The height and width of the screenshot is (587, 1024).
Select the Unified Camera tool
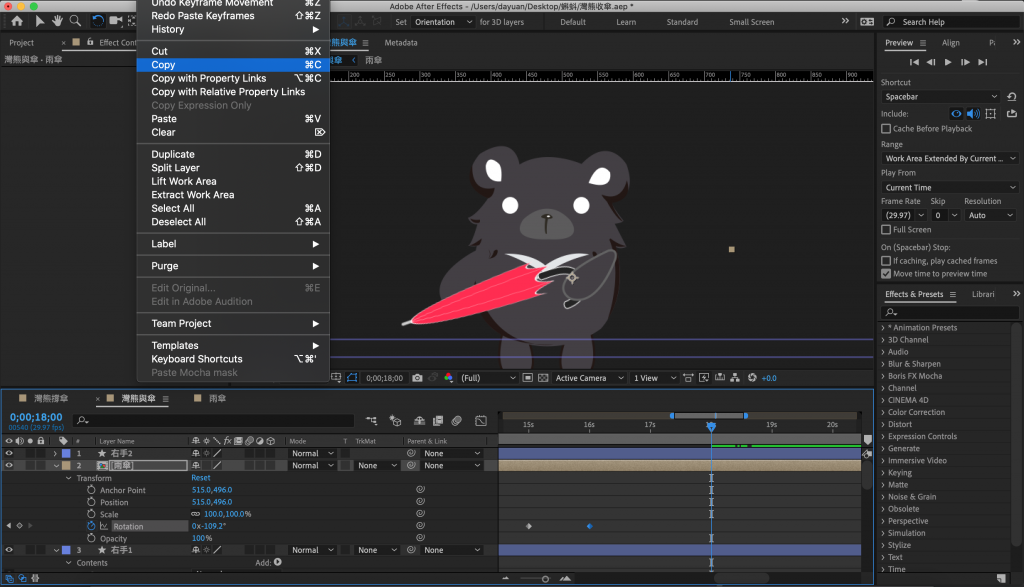tap(116, 21)
